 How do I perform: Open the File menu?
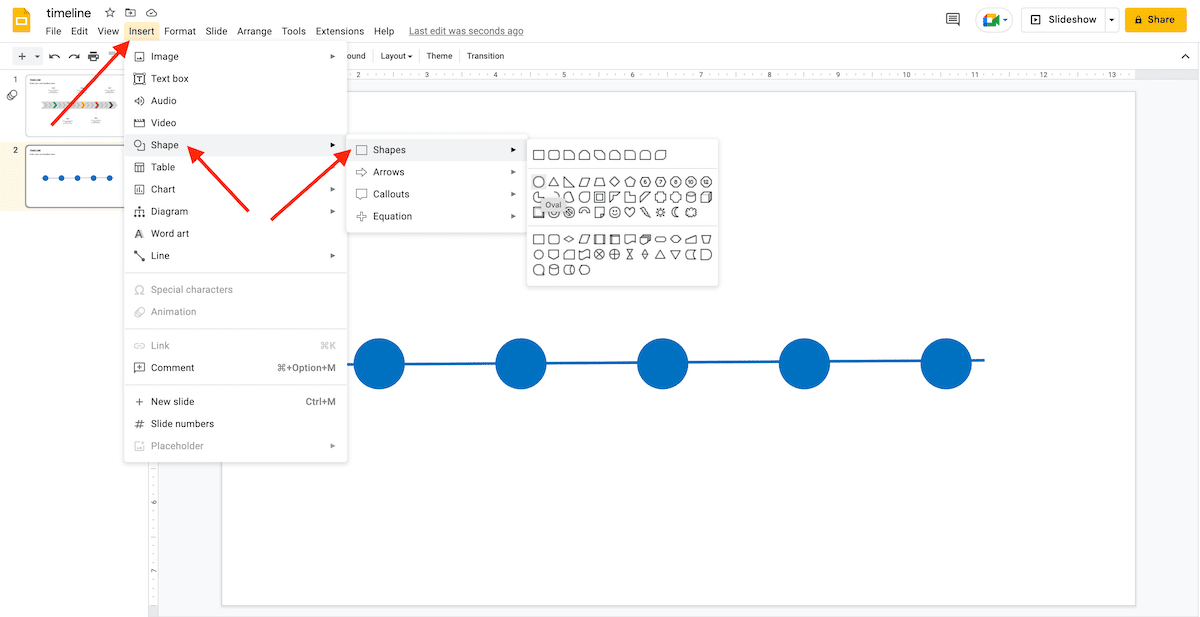(53, 31)
